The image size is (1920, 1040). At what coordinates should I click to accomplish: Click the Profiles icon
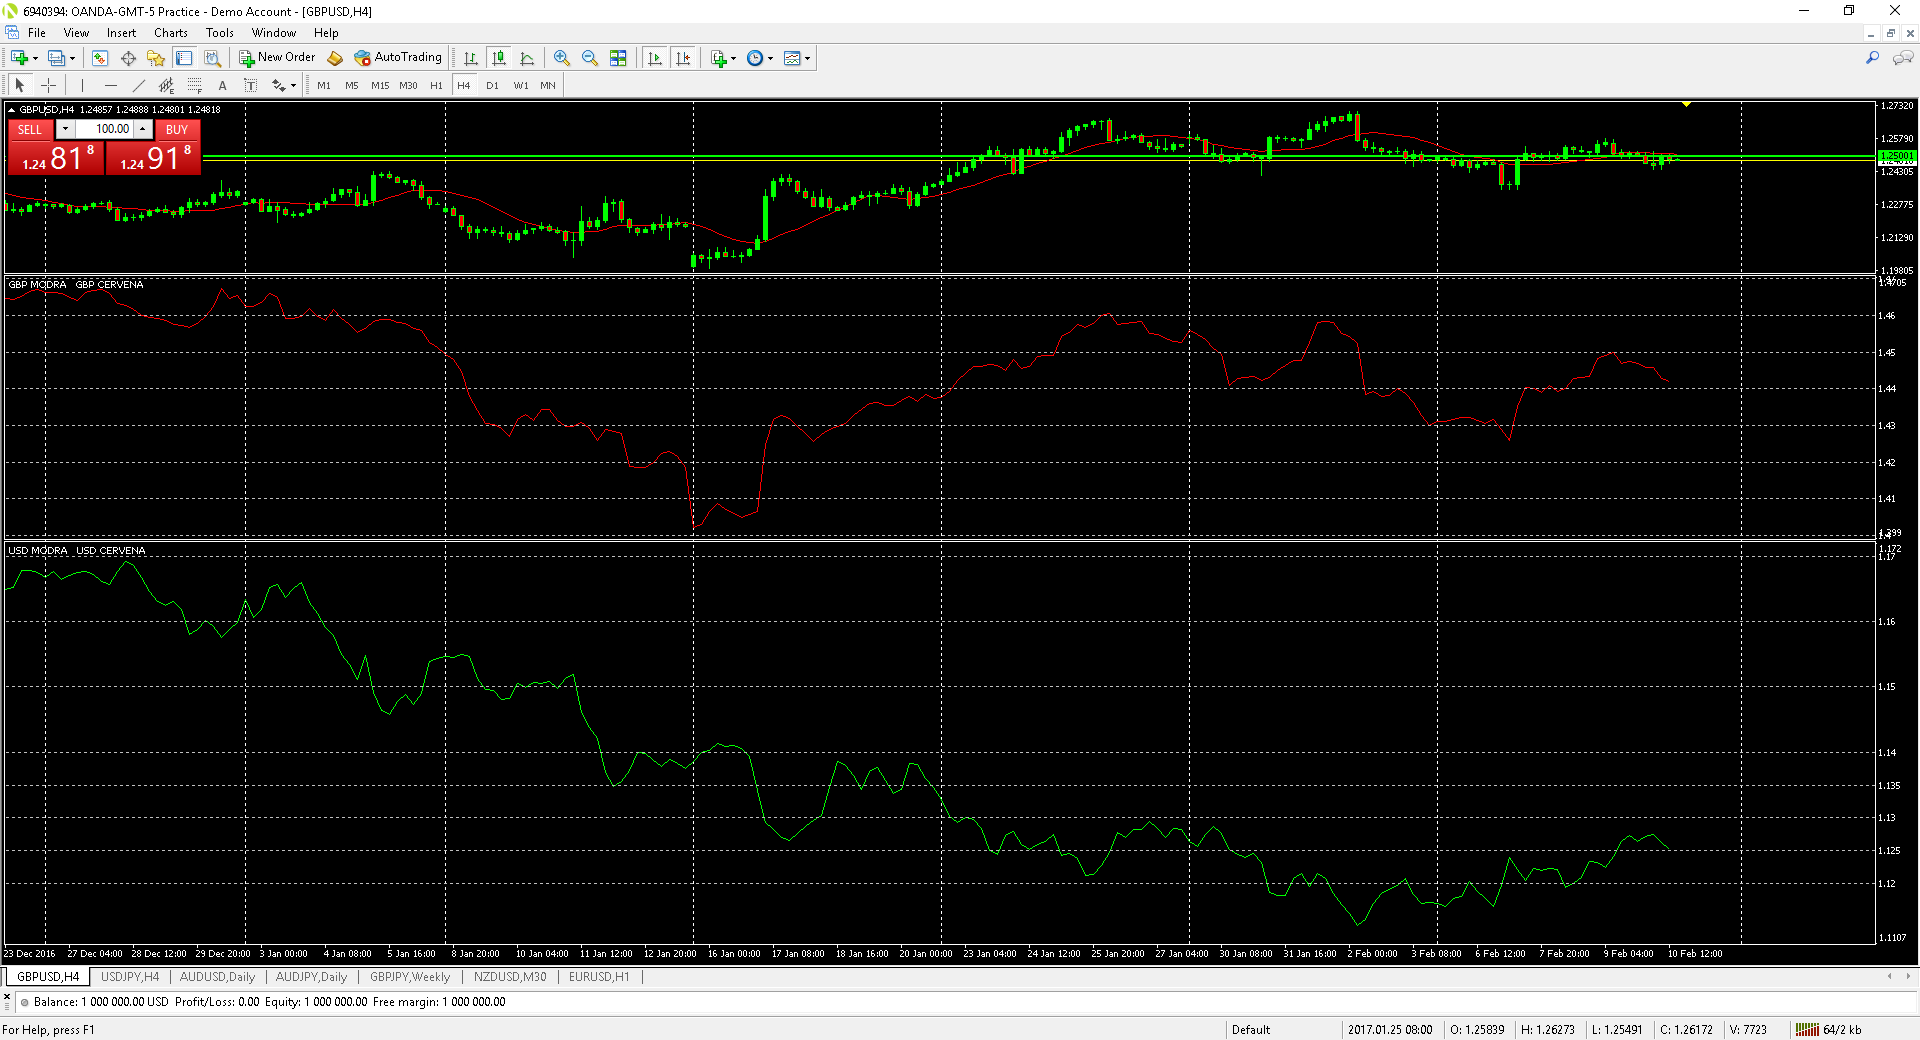click(x=57, y=58)
